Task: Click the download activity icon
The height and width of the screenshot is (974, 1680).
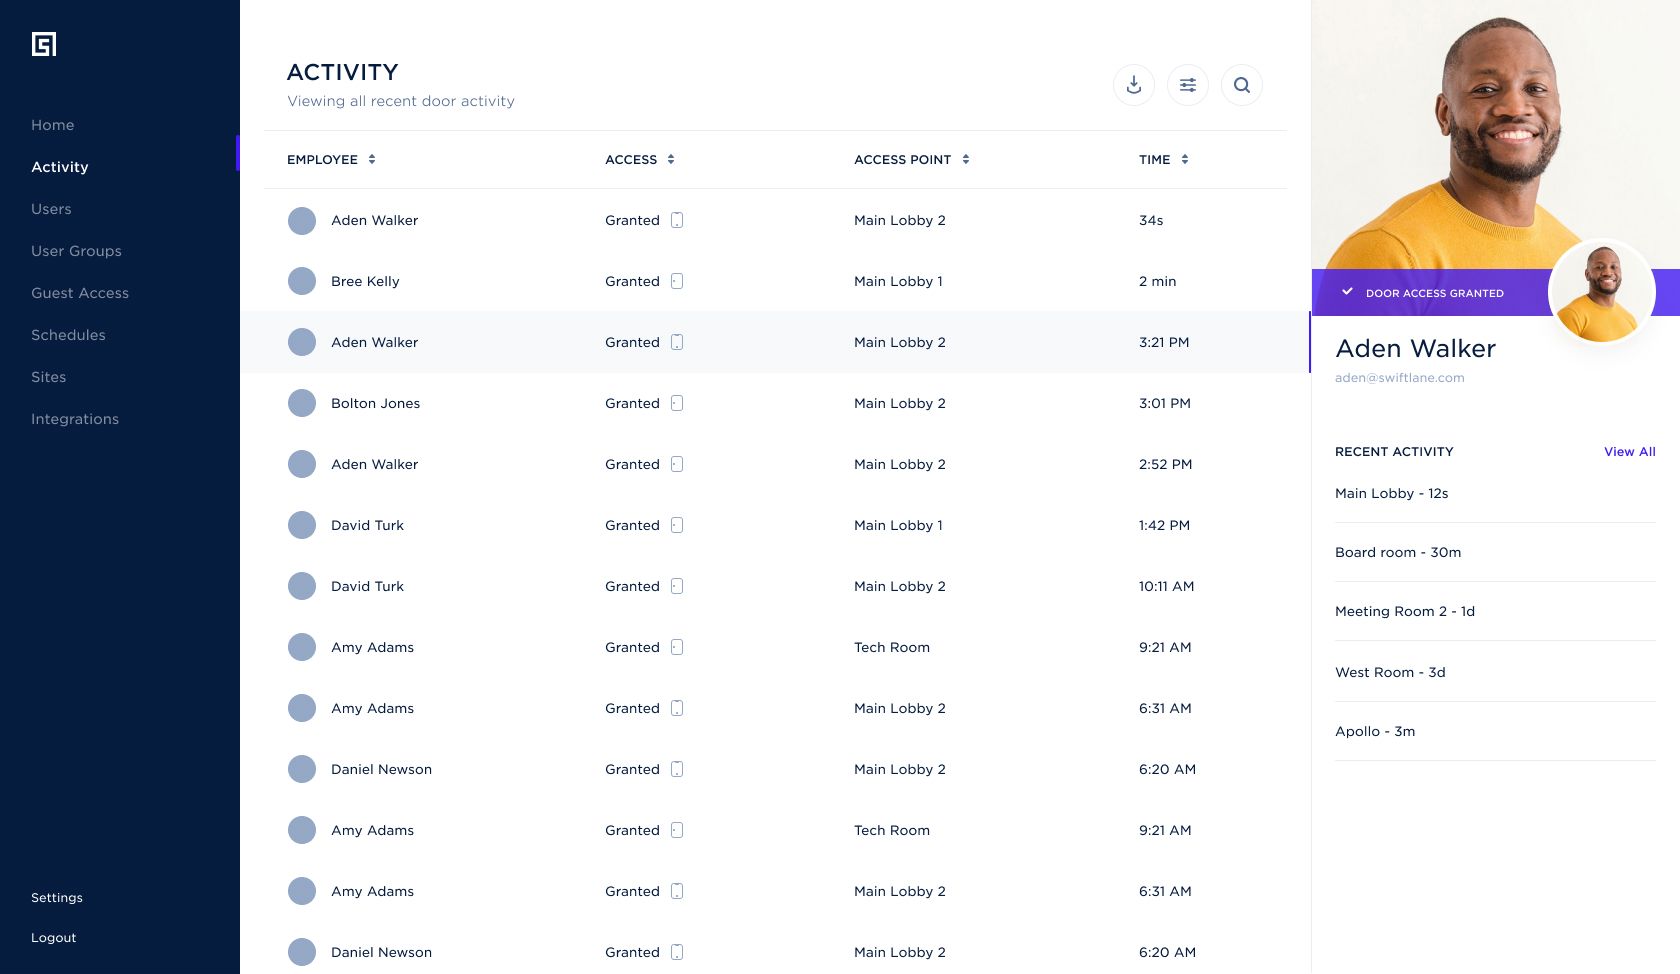Action: 1133,85
